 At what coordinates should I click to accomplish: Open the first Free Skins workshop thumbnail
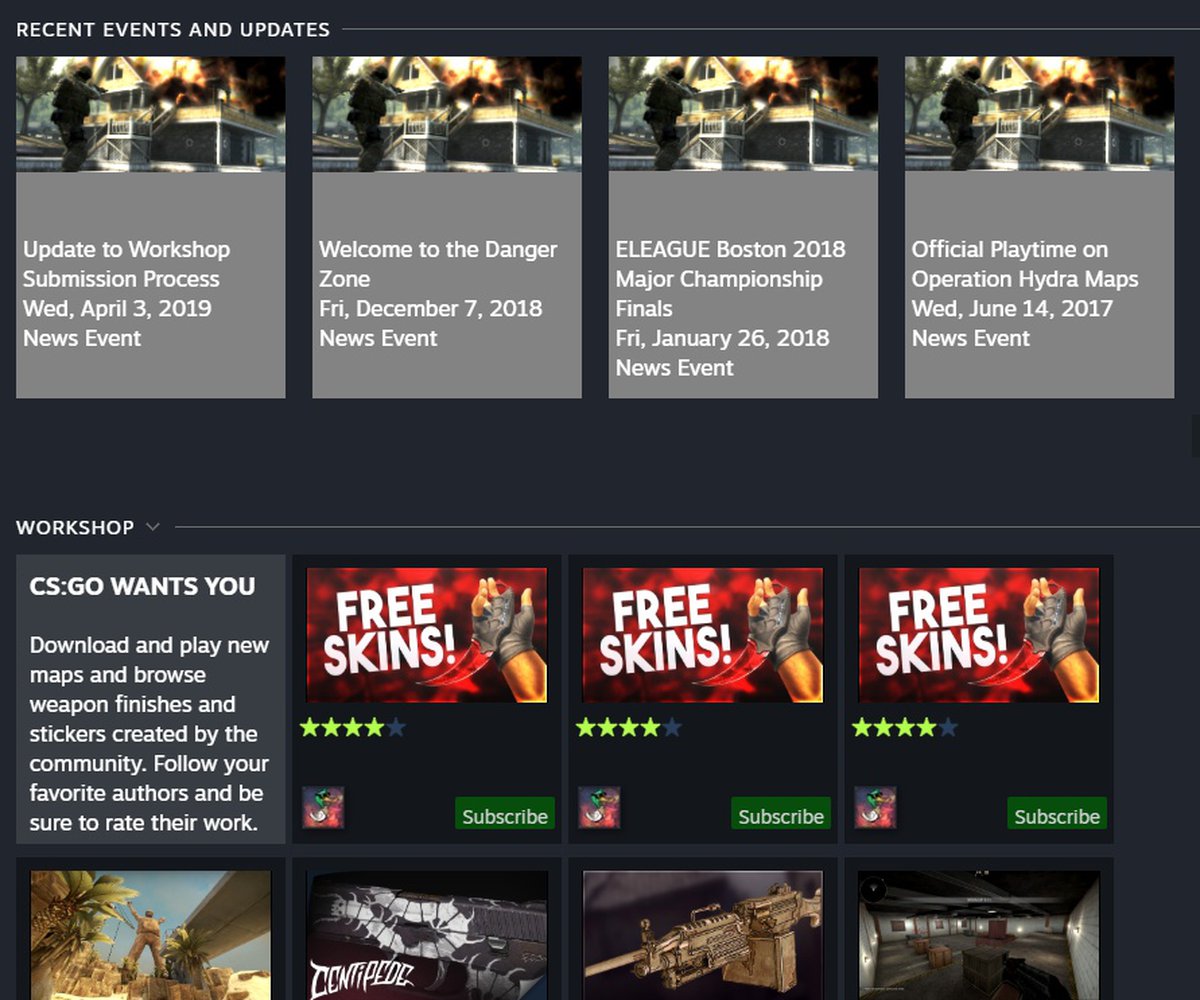tap(427, 635)
